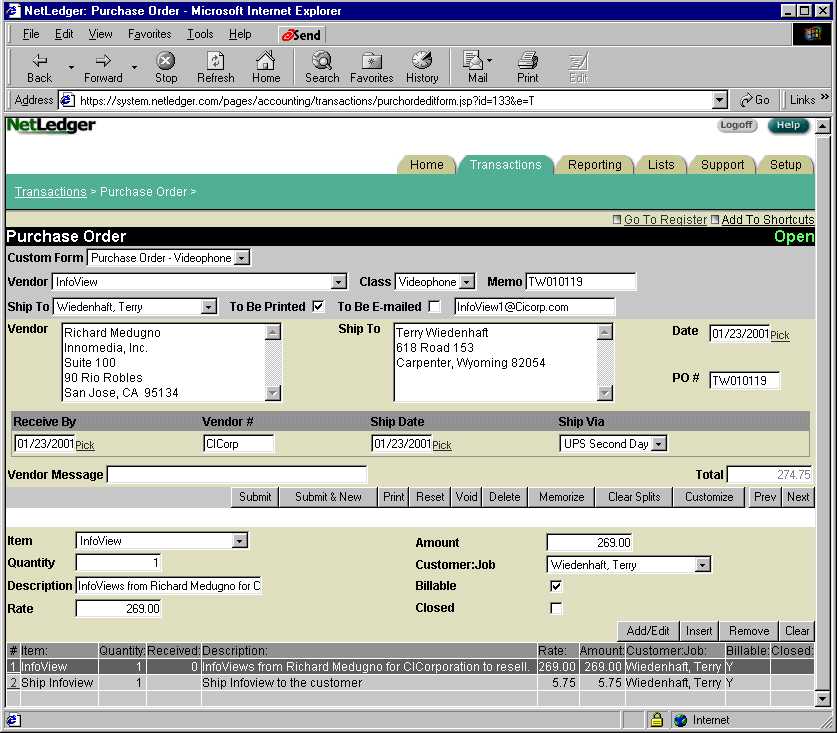Open the Custom Form dropdown
Screen dimensions: 837x733
click(242, 258)
